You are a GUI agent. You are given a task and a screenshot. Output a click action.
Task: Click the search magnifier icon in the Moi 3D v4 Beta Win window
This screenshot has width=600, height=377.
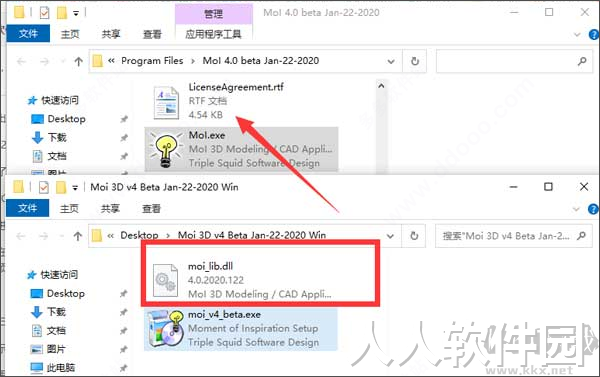581,236
